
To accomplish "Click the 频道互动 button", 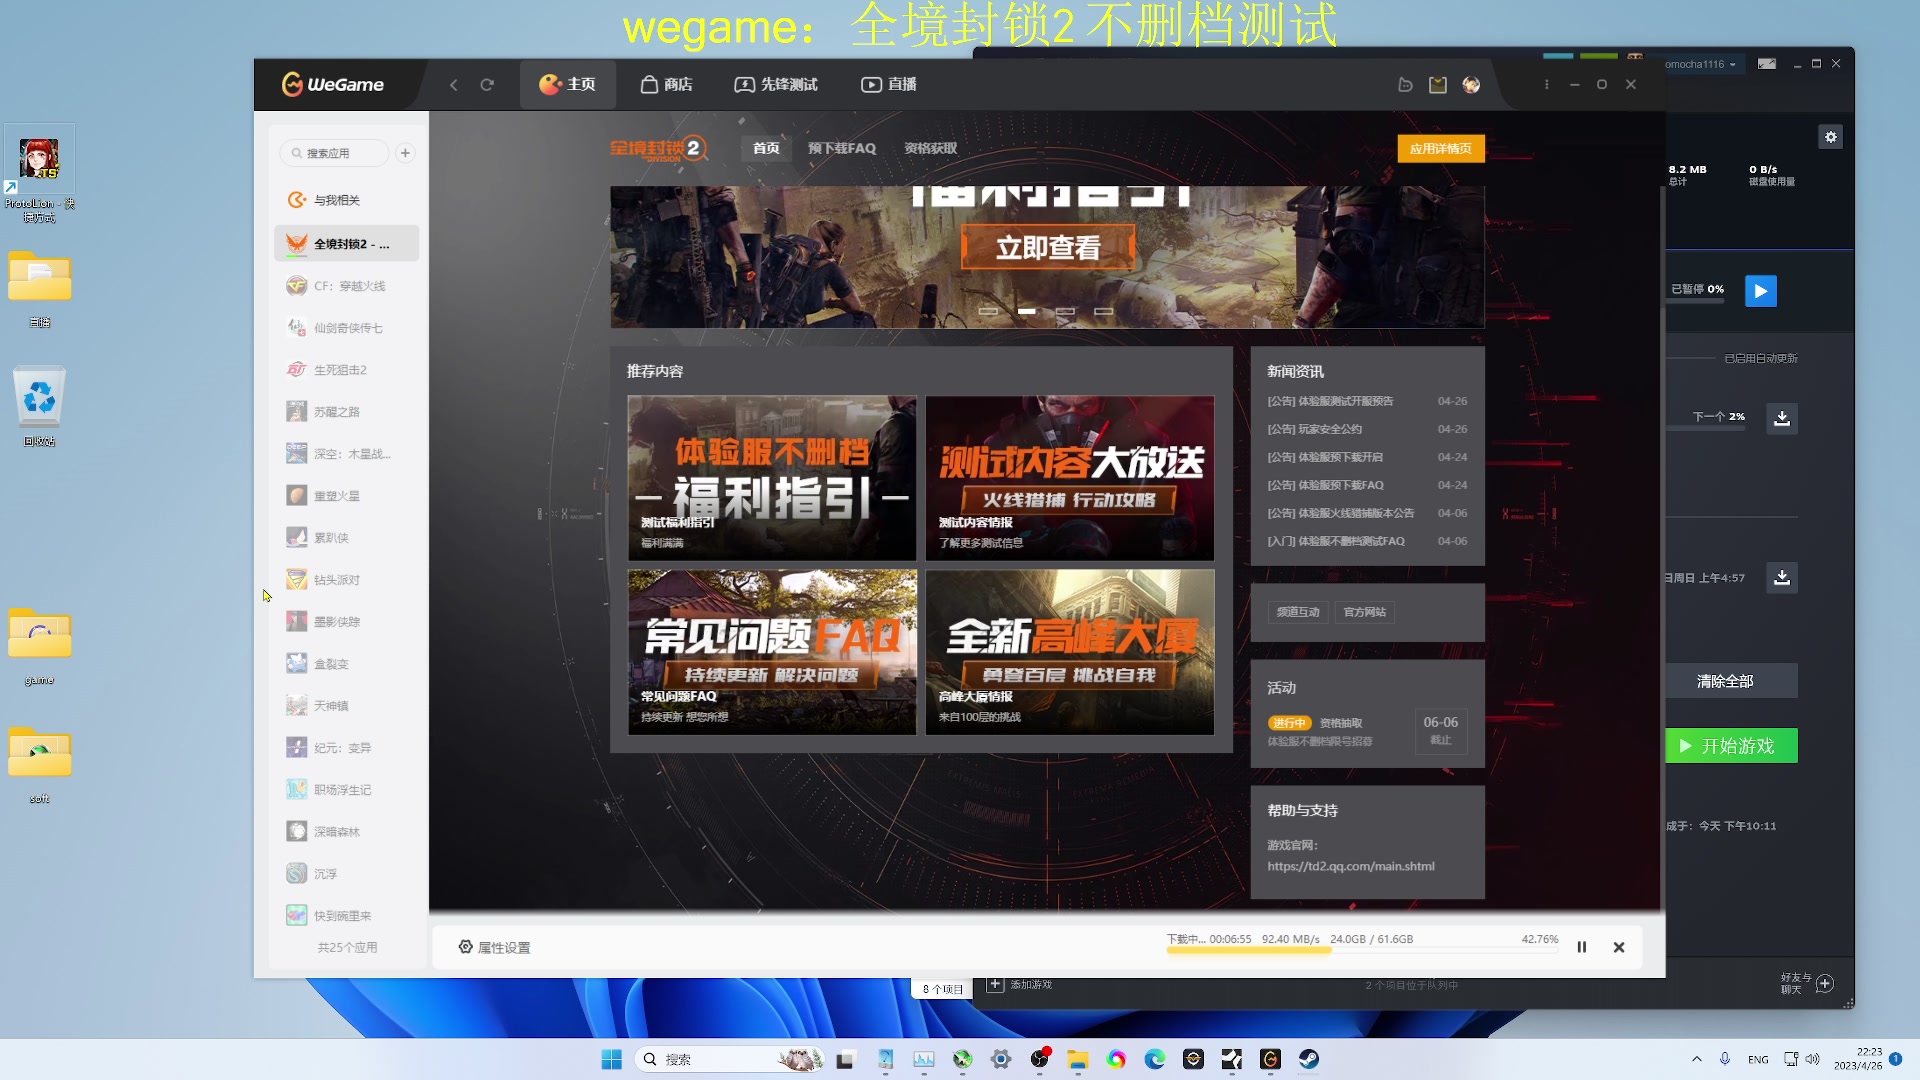I will 1298,612.
